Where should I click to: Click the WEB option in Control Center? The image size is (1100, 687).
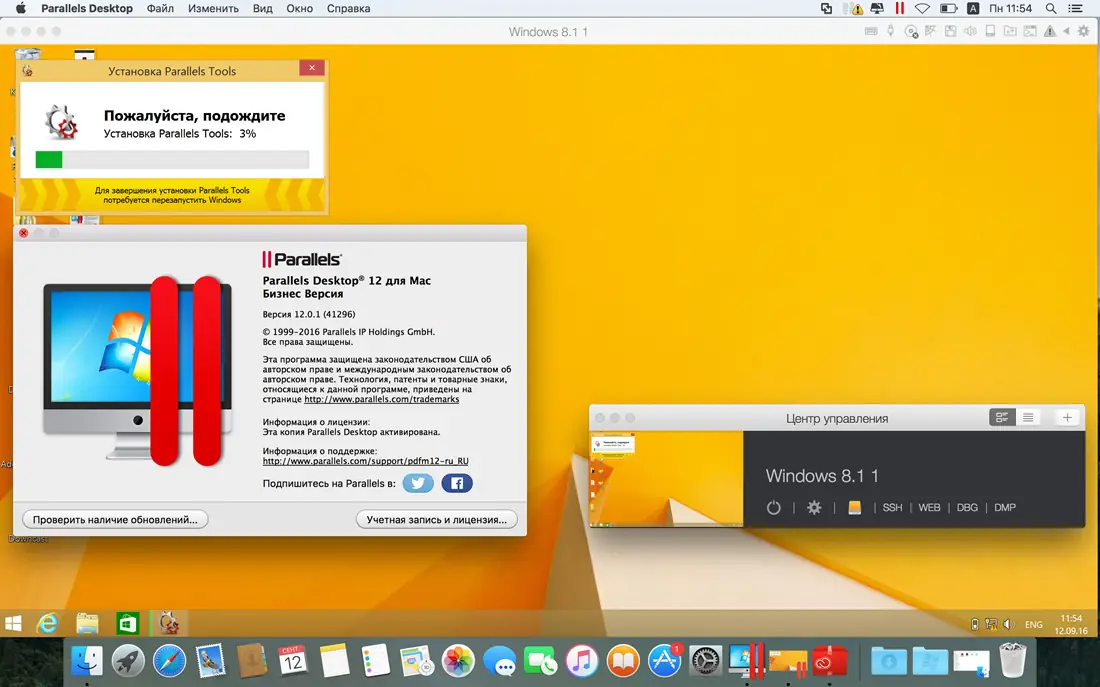[930, 507]
